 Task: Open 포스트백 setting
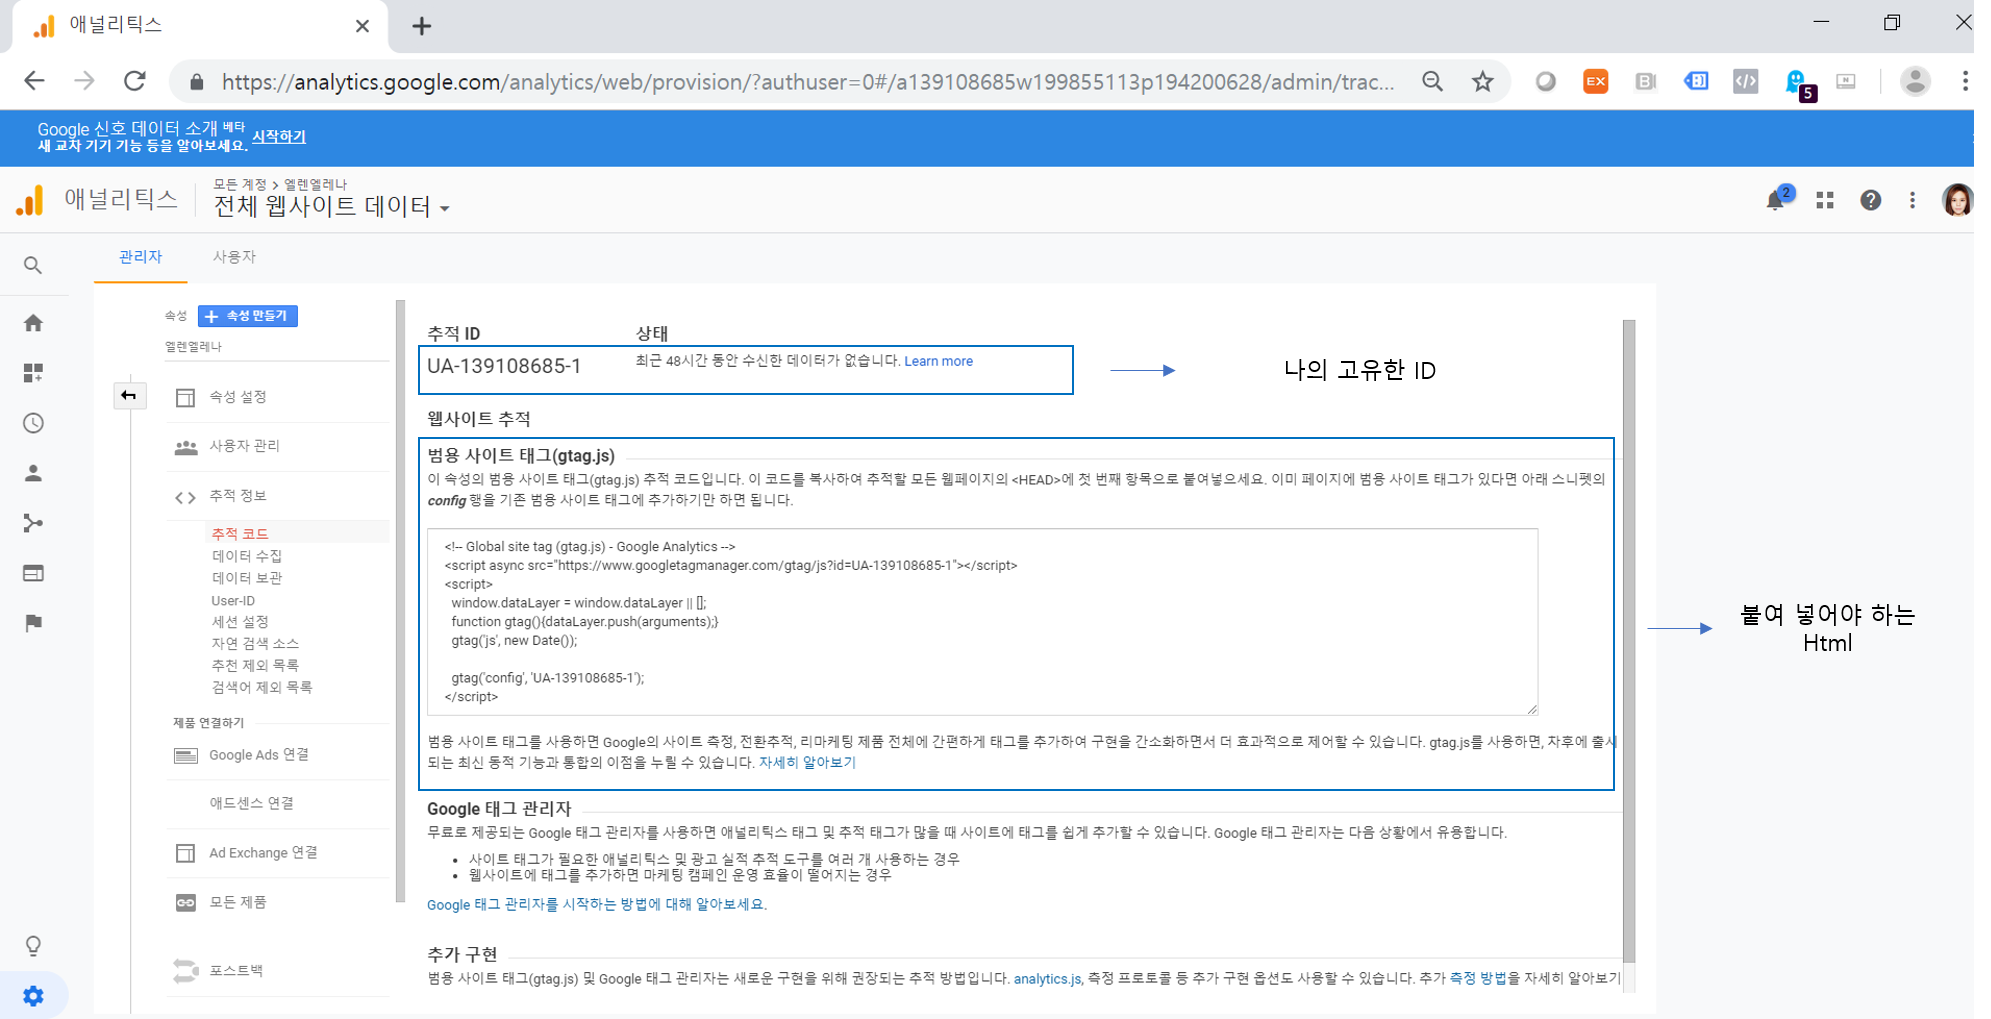coord(236,971)
